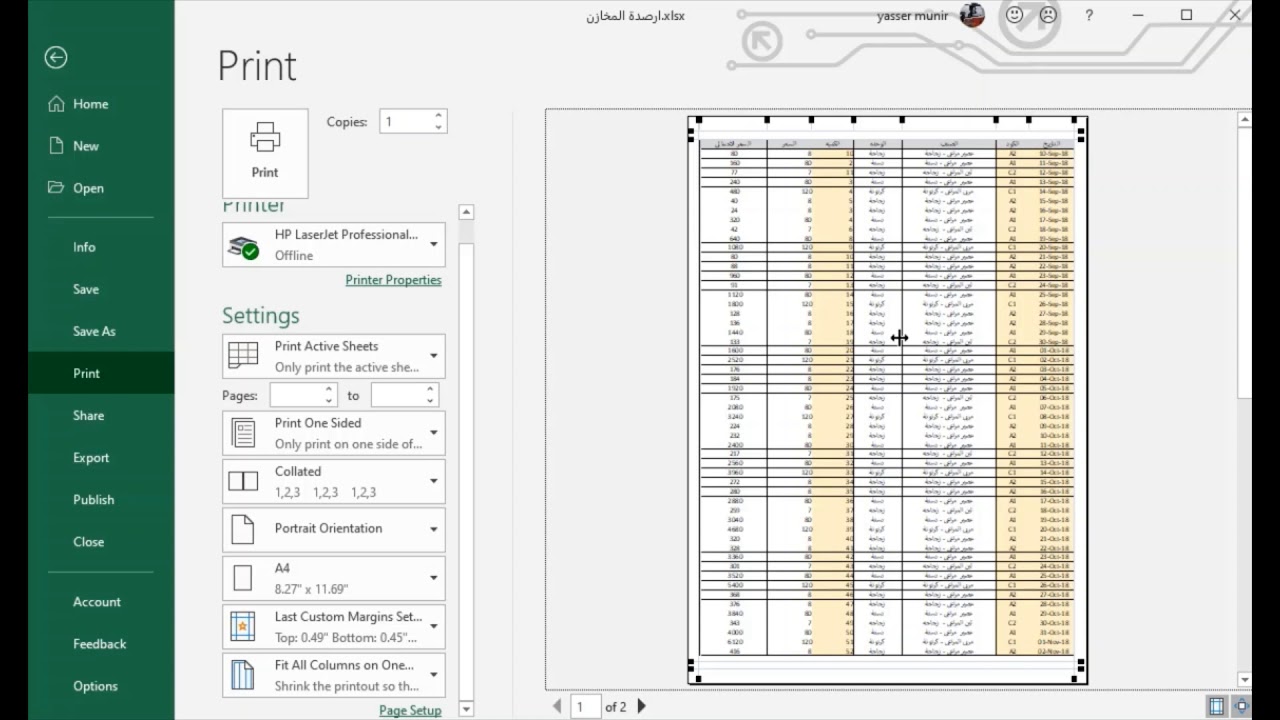Open yasser munir account avatar
This screenshot has width=1280, height=720.
tap(972, 15)
